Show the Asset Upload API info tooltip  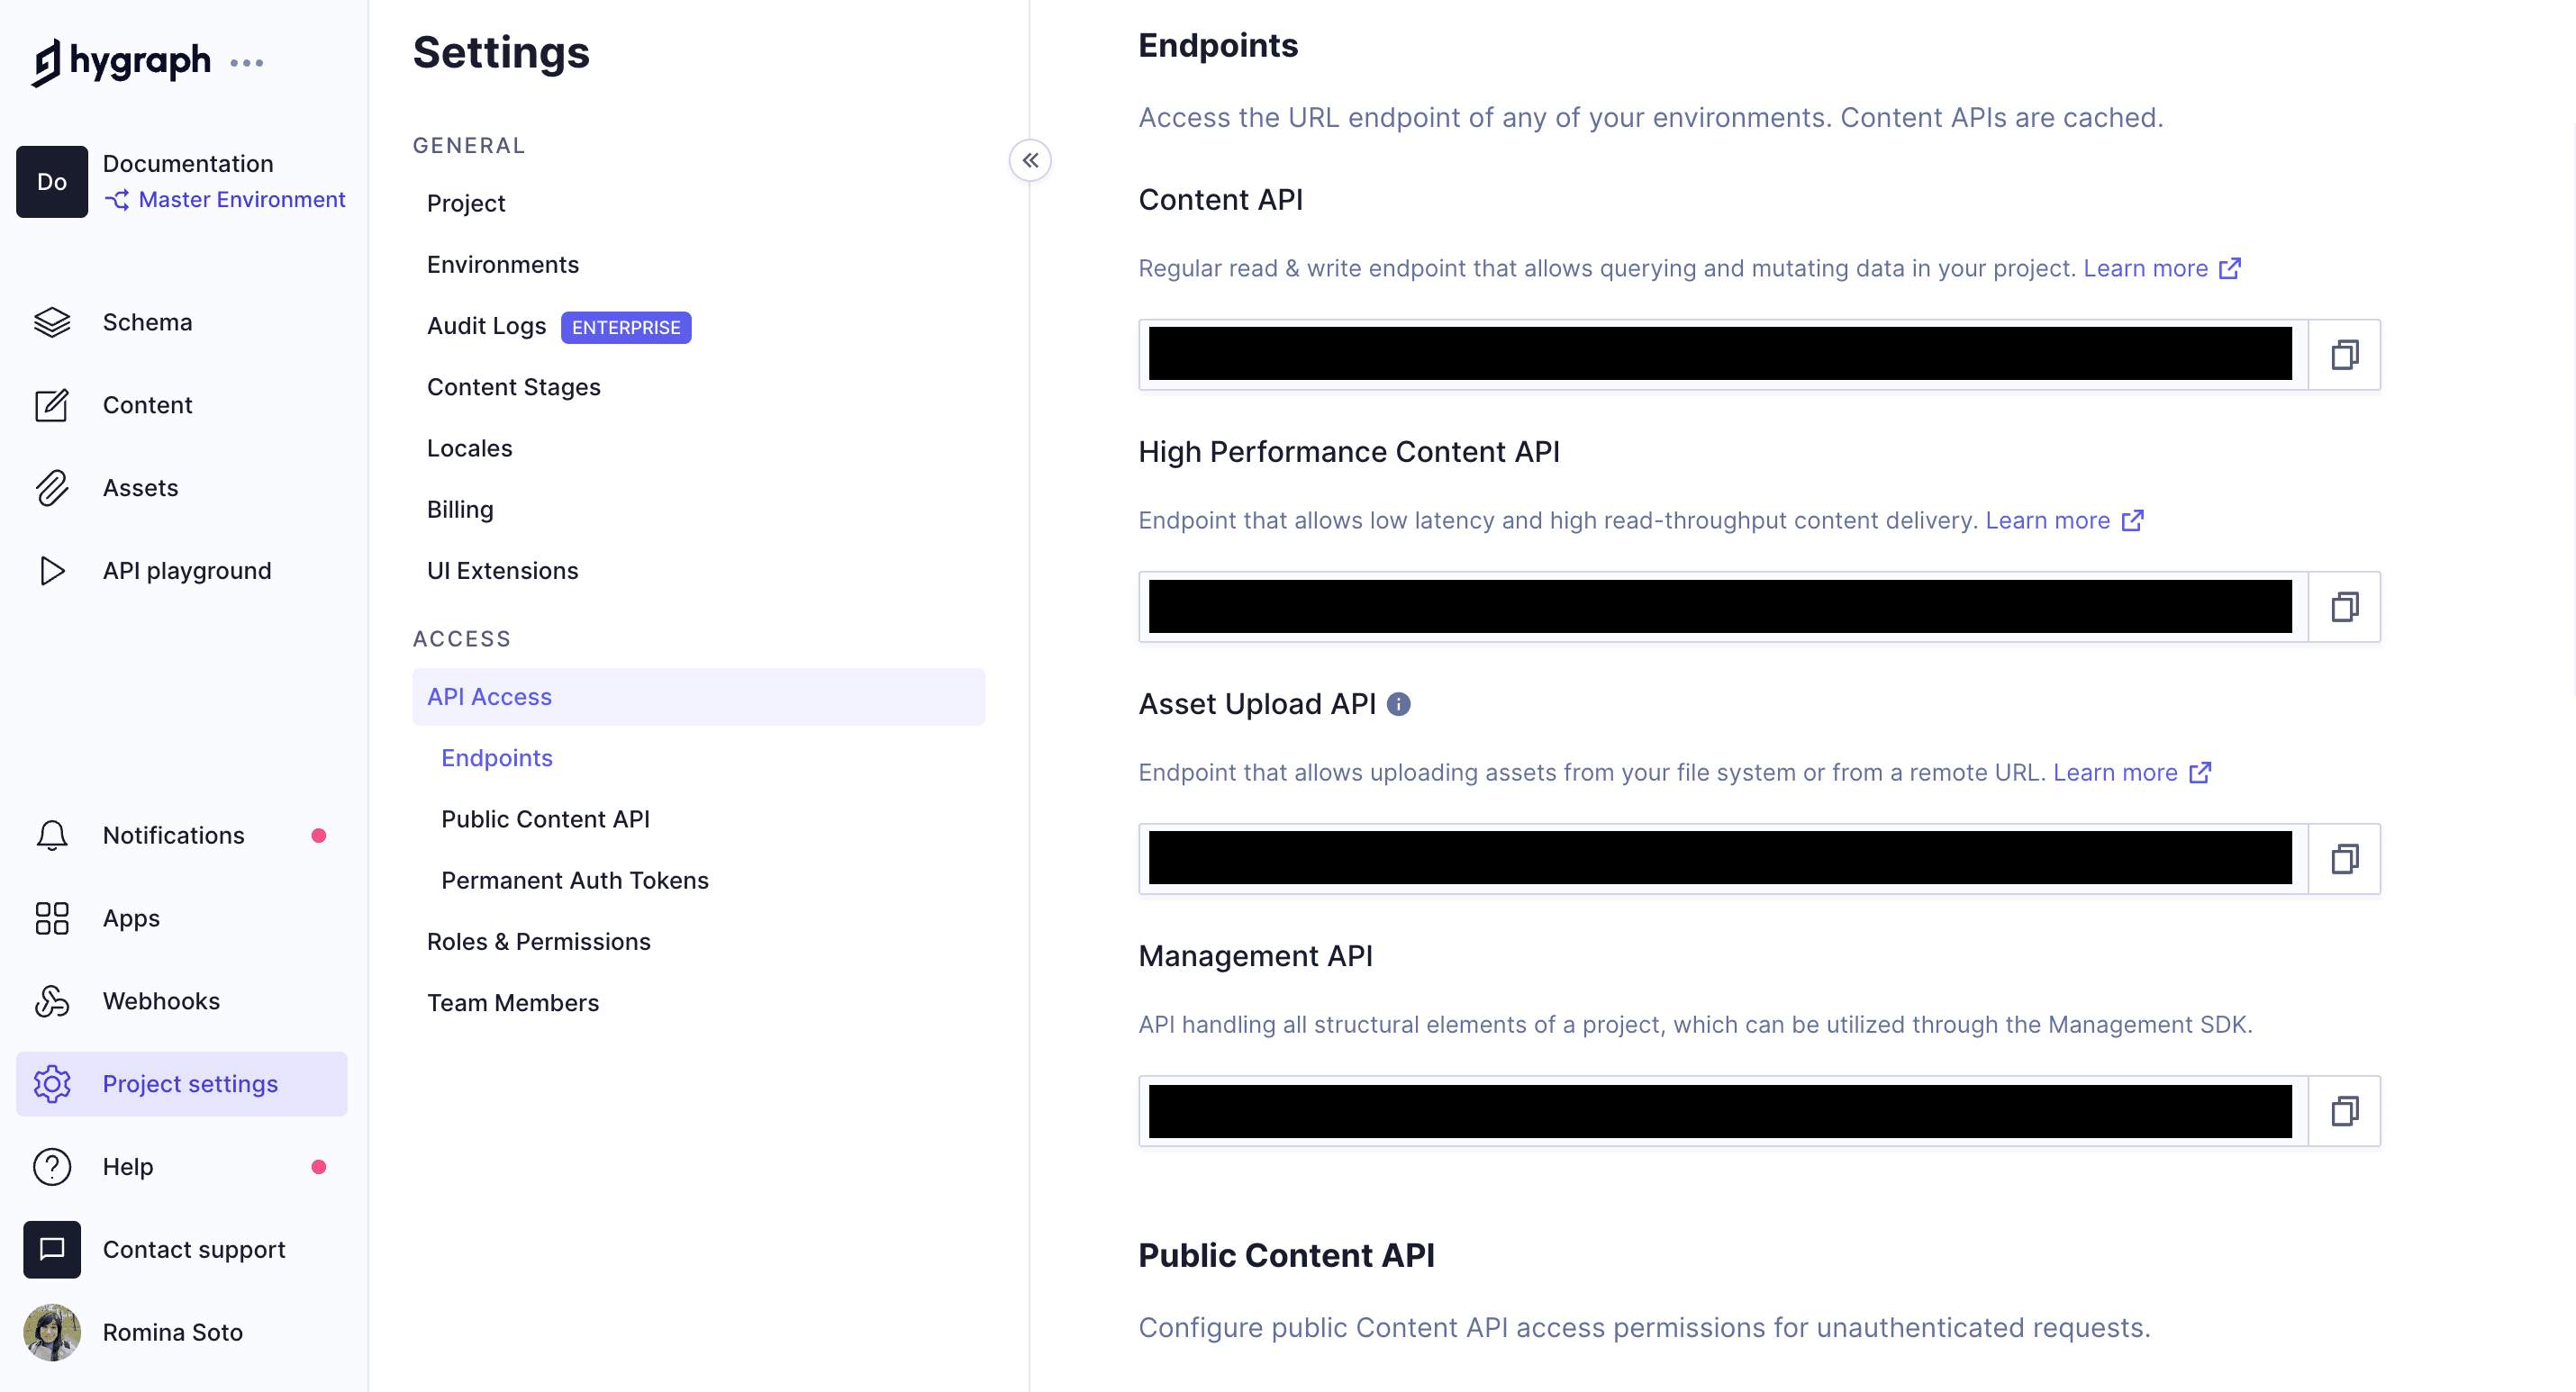click(x=1399, y=703)
